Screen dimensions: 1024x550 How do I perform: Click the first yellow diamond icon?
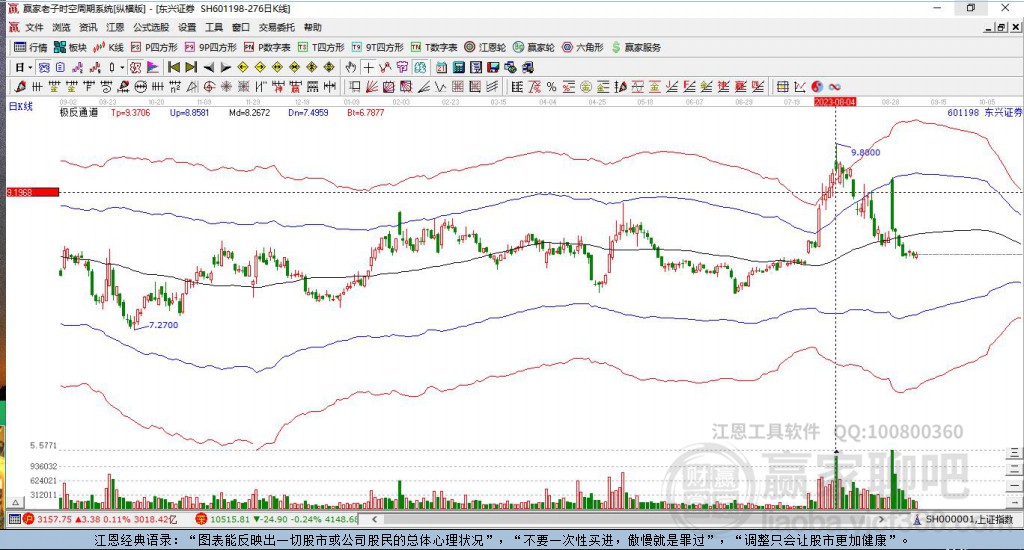click(243, 67)
